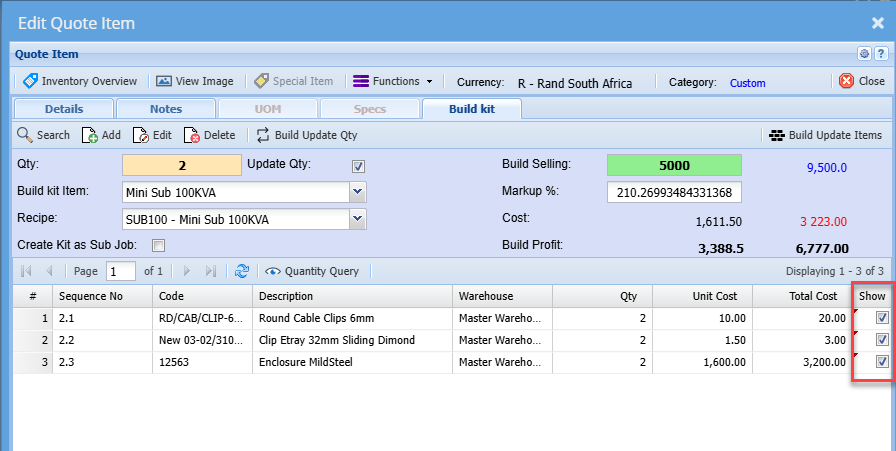Expand the Recipe SUB100 dropdown
896x451 pixels.
[358, 219]
